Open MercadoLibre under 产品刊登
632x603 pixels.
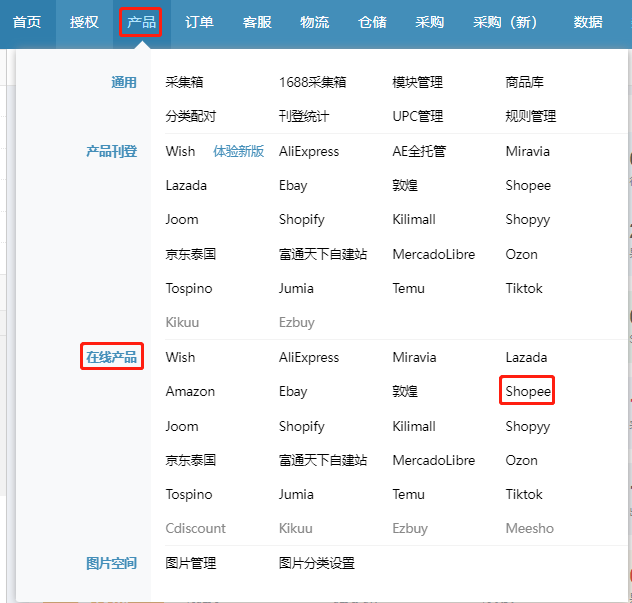pos(434,254)
